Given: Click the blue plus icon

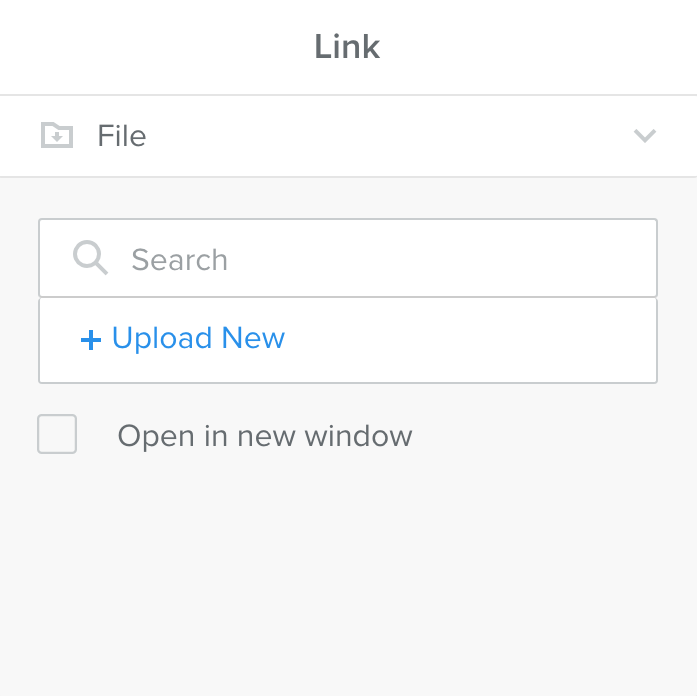Looking at the screenshot, I should 91,340.
